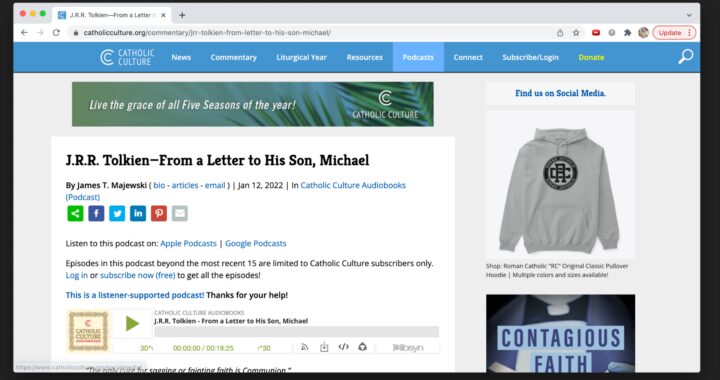Open the Chrome profile avatar
The image size is (720, 380).
pos(643,33)
